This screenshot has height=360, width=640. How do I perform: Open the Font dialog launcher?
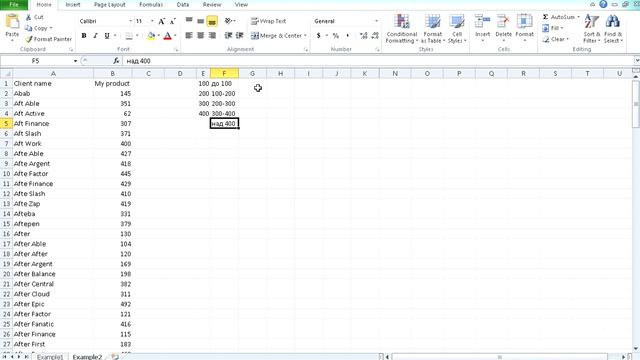(x=176, y=49)
